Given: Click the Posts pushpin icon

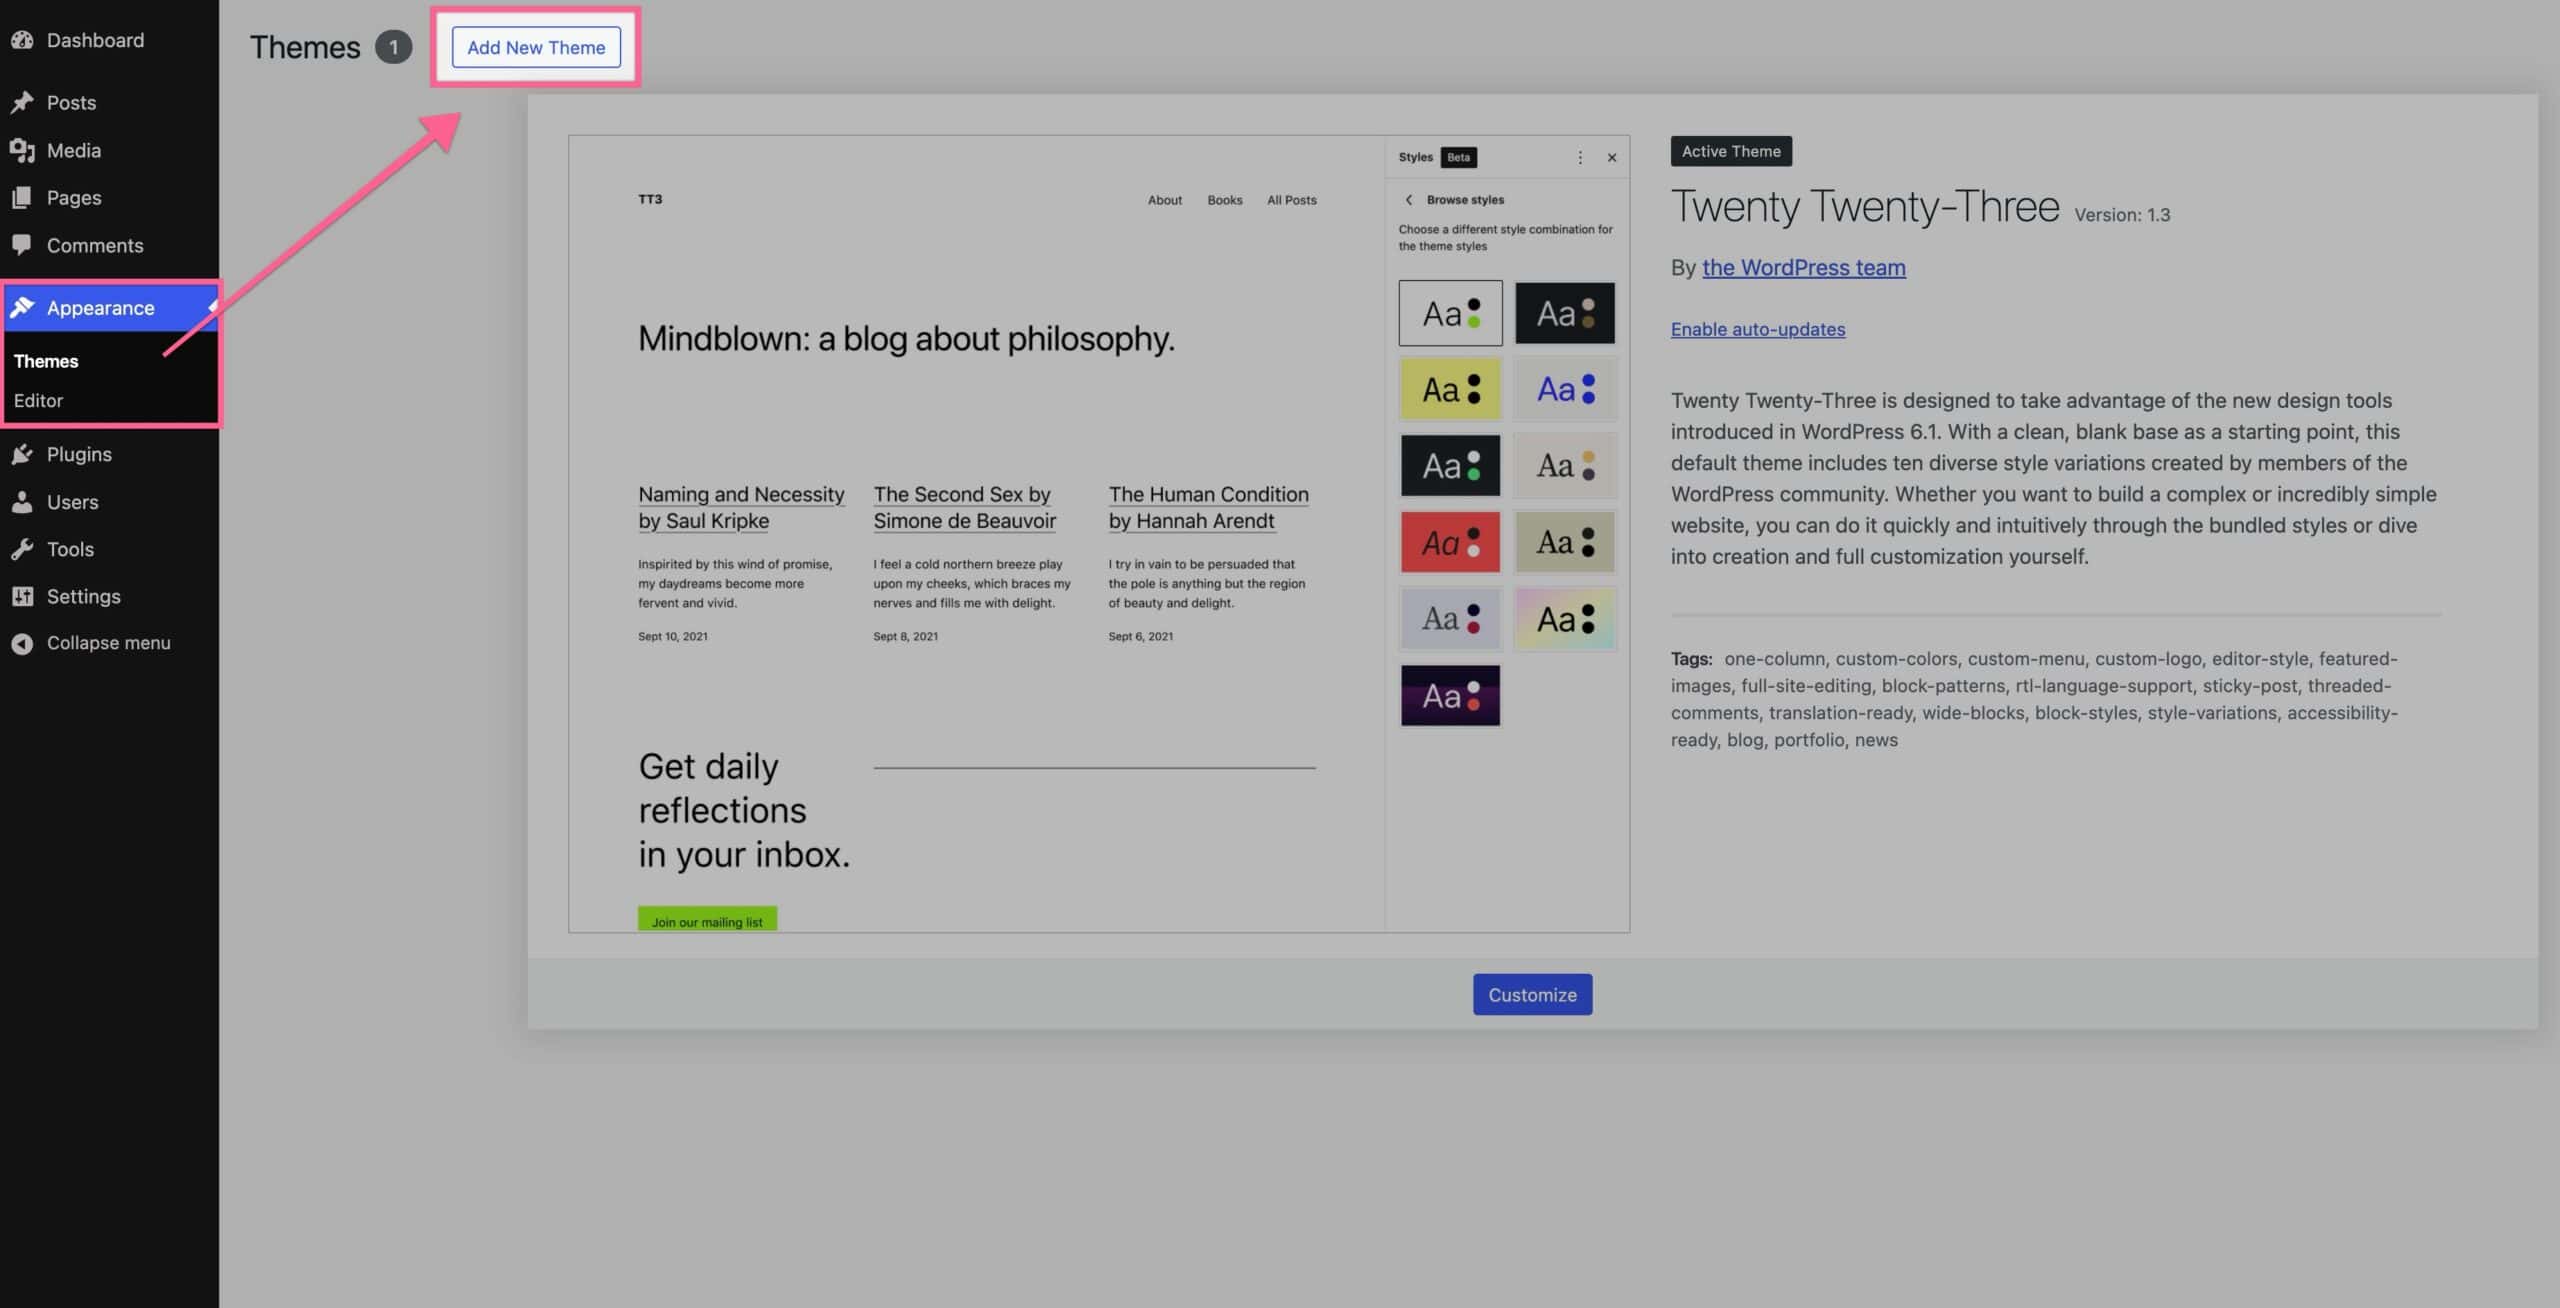Looking at the screenshot, I should click(22, 102).
